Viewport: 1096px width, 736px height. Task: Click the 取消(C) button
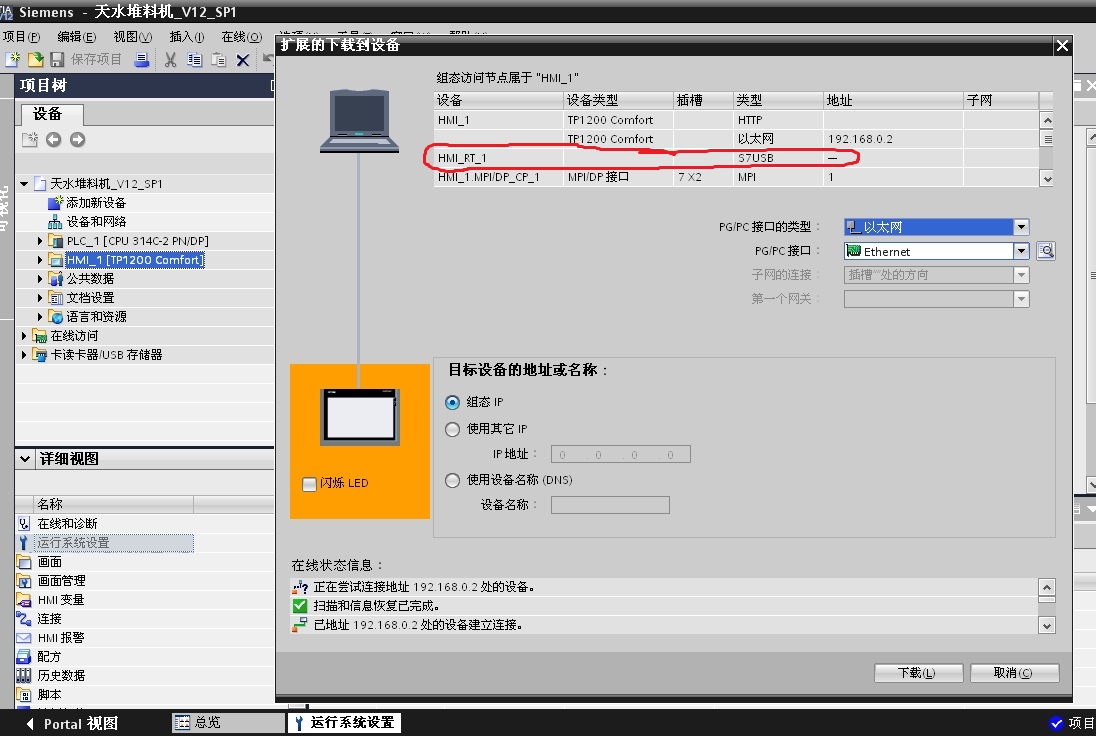[x=1014, y=672]
